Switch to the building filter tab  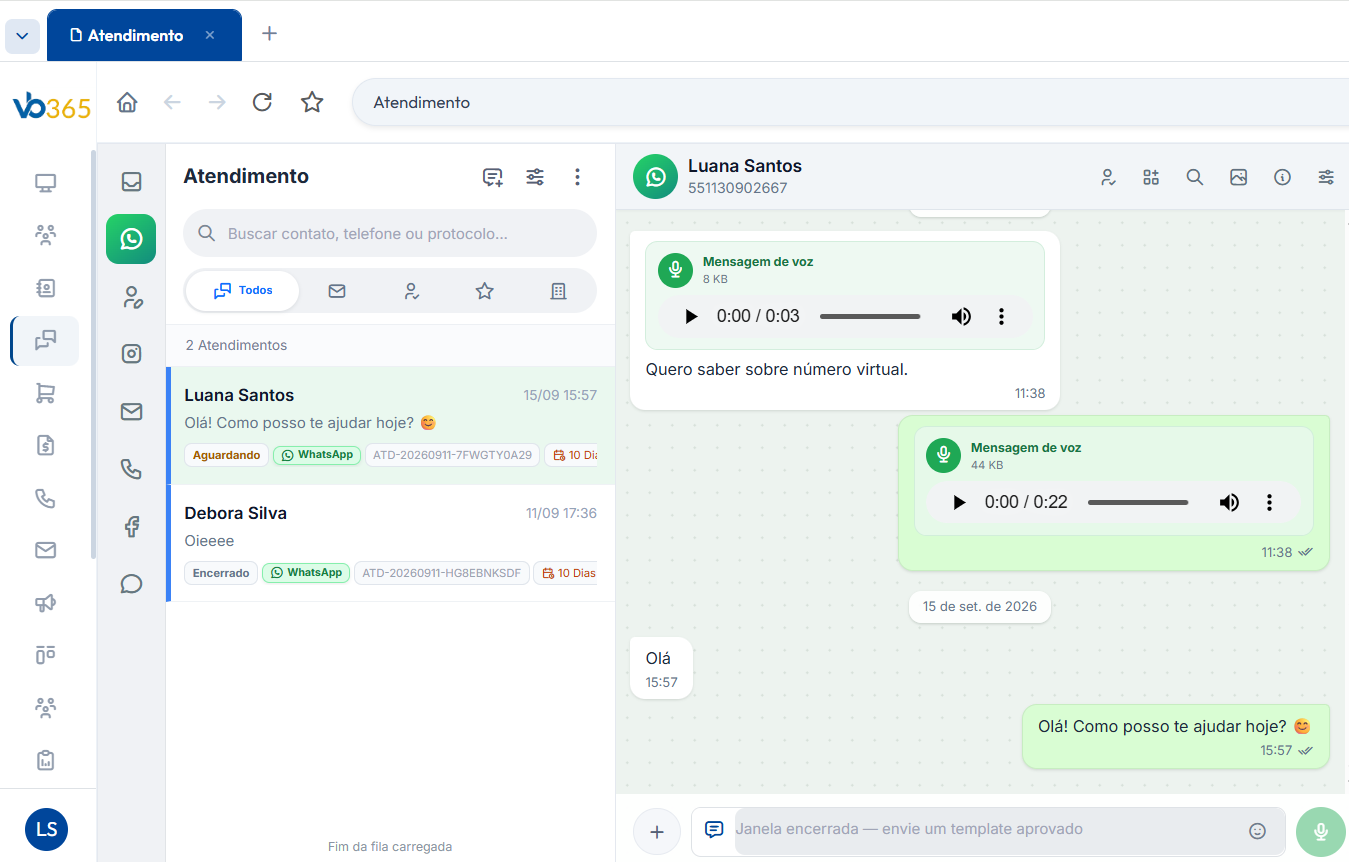558,291
